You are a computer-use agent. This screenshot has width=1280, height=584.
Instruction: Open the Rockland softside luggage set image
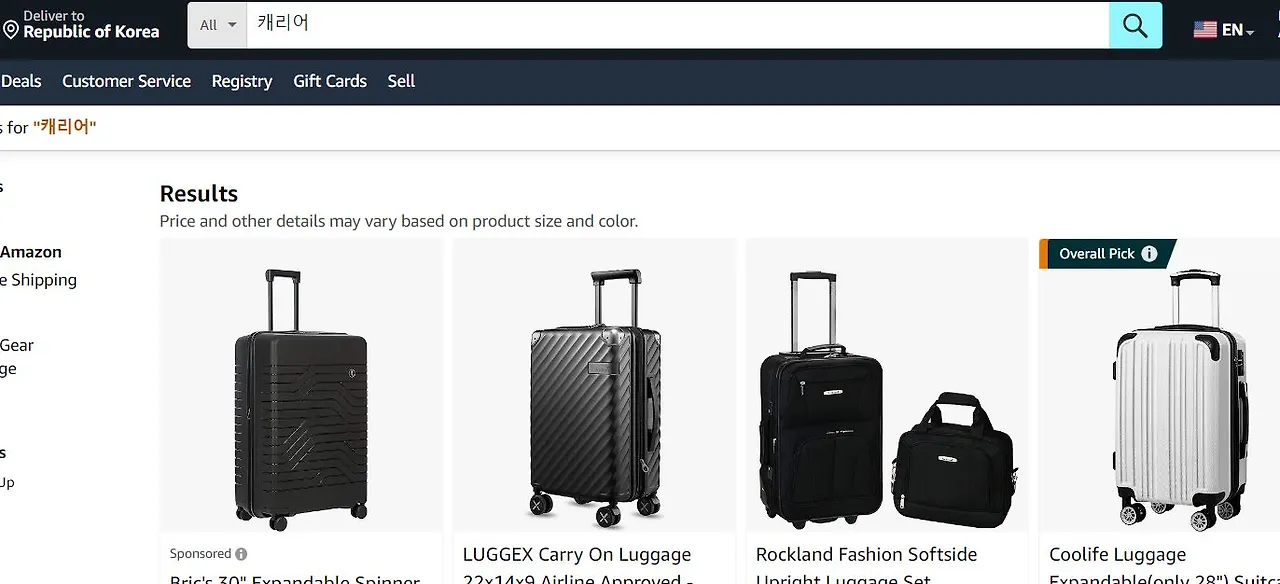point(887,399)
